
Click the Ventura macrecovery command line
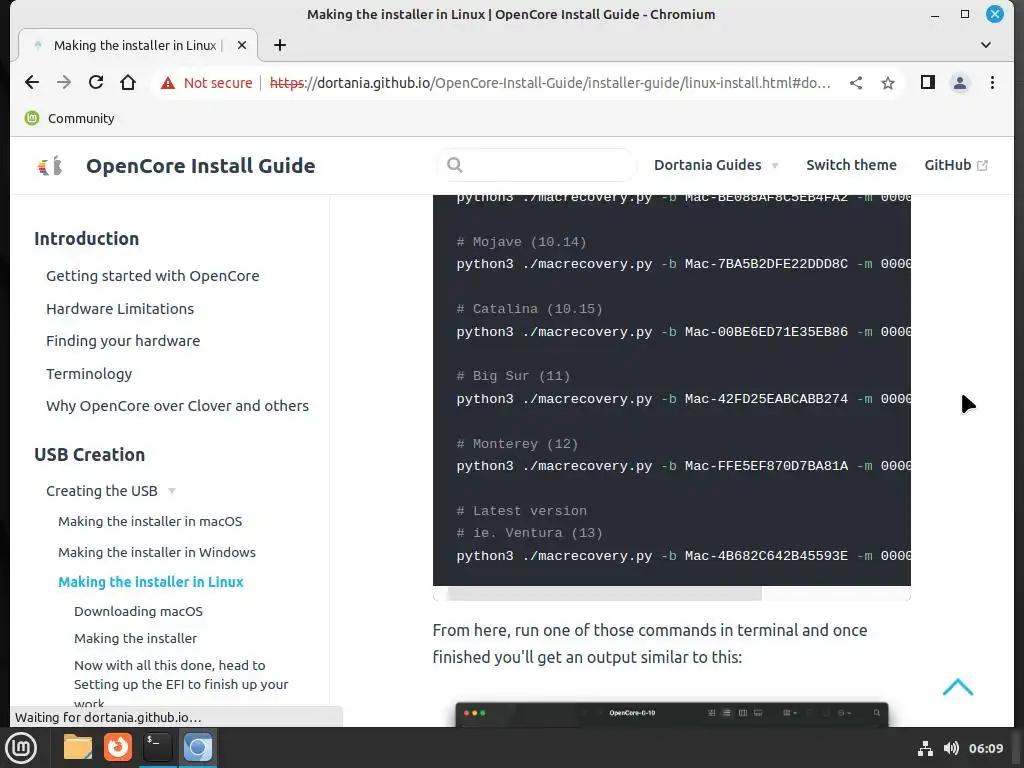coord(683,556)
